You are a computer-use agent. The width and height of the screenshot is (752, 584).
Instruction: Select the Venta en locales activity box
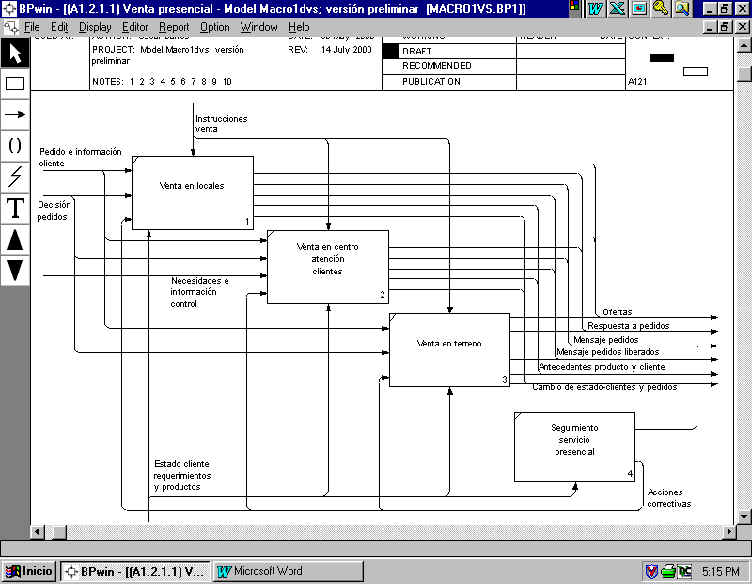click(x=193, y=193)
